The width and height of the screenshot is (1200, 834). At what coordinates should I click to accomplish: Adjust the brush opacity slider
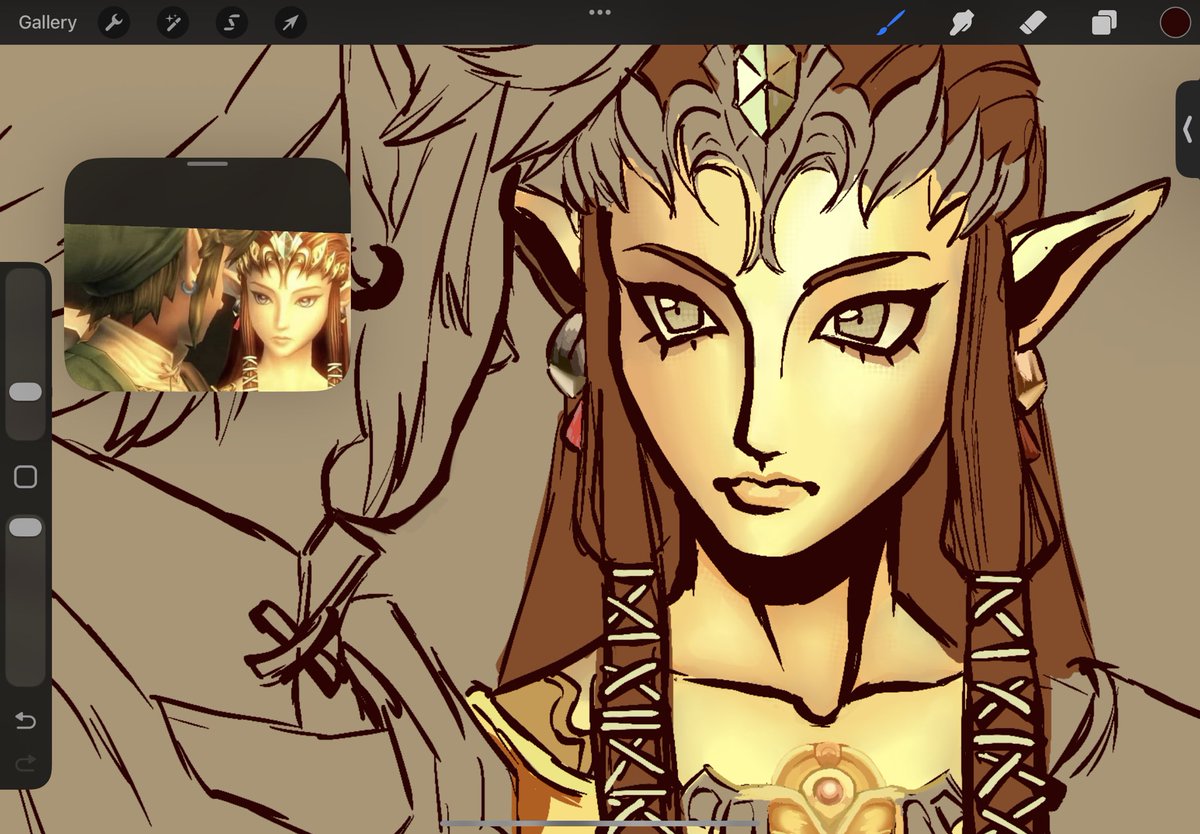[25, 527]
